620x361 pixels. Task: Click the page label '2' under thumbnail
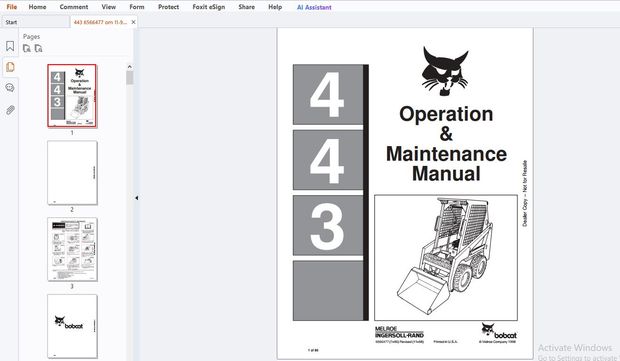[72, 210]
